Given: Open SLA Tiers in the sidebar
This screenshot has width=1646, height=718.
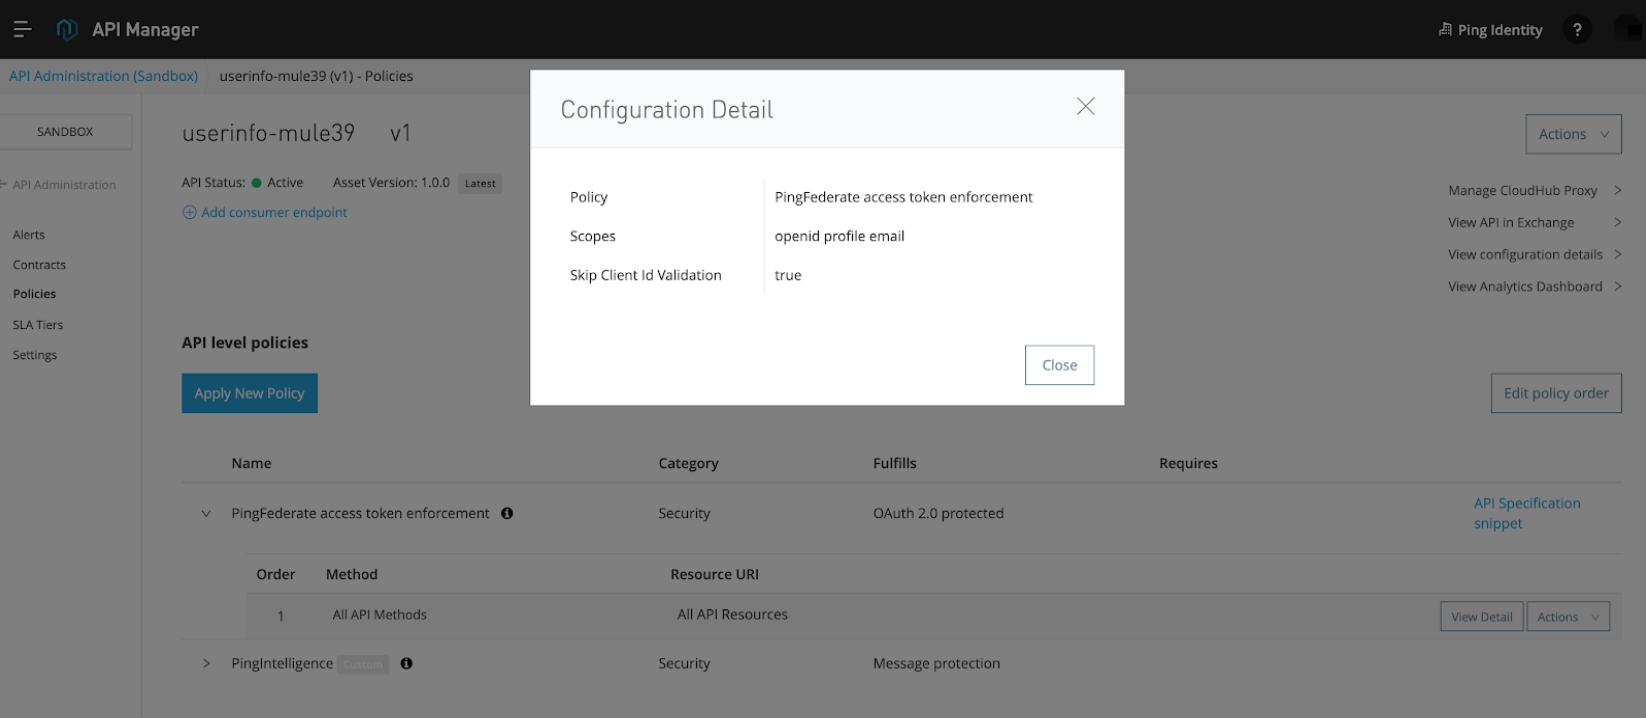Looking at the screenshot, I should [38, 325].
